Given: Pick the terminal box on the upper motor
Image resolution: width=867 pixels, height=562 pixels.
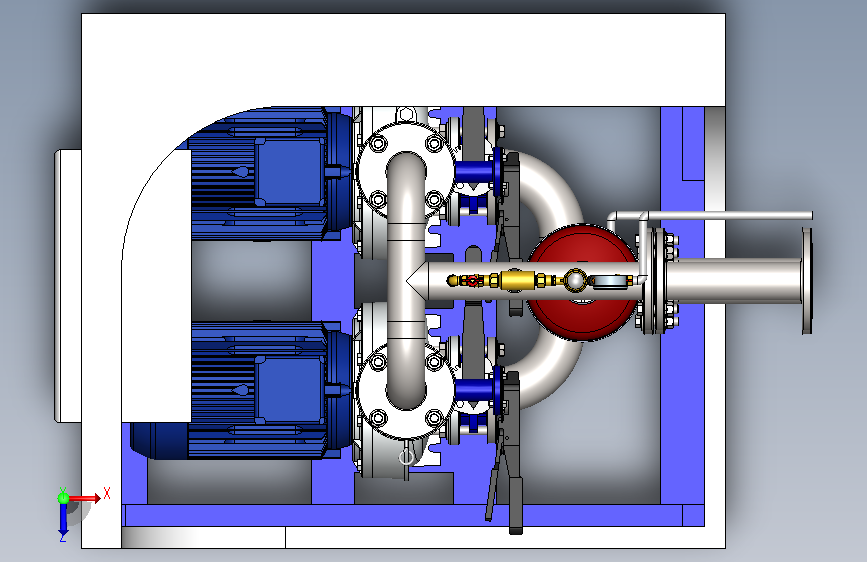Looking at the screenshot, I should coord(290,172).
